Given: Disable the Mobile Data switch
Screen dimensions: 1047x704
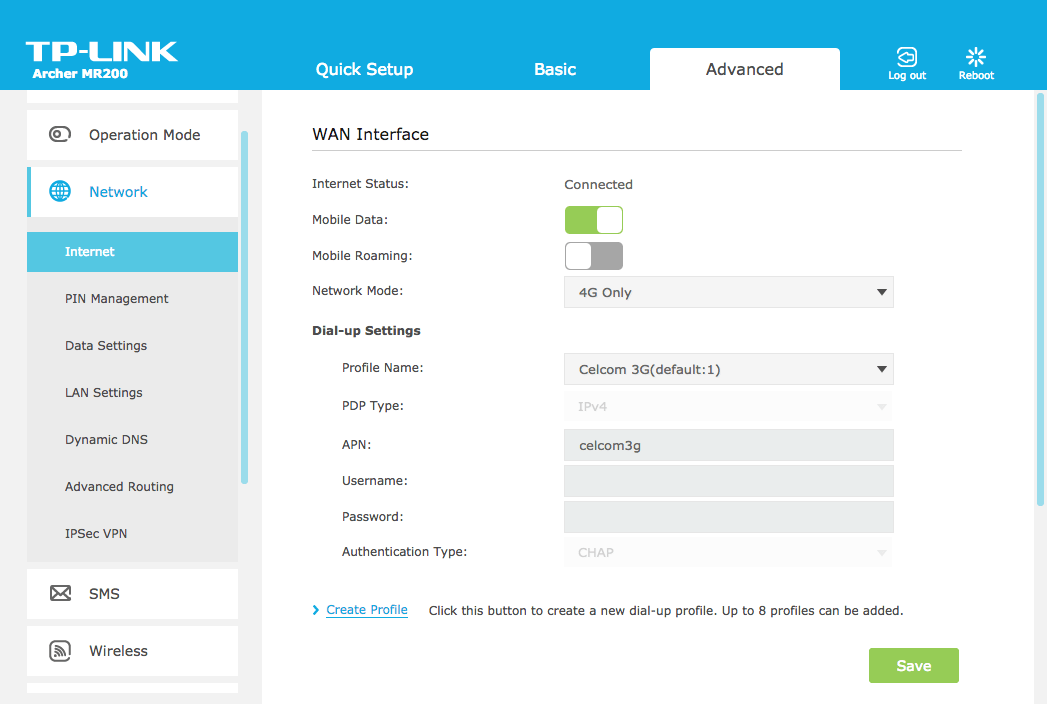Looking at the screenshot, I should click(594, 220).
